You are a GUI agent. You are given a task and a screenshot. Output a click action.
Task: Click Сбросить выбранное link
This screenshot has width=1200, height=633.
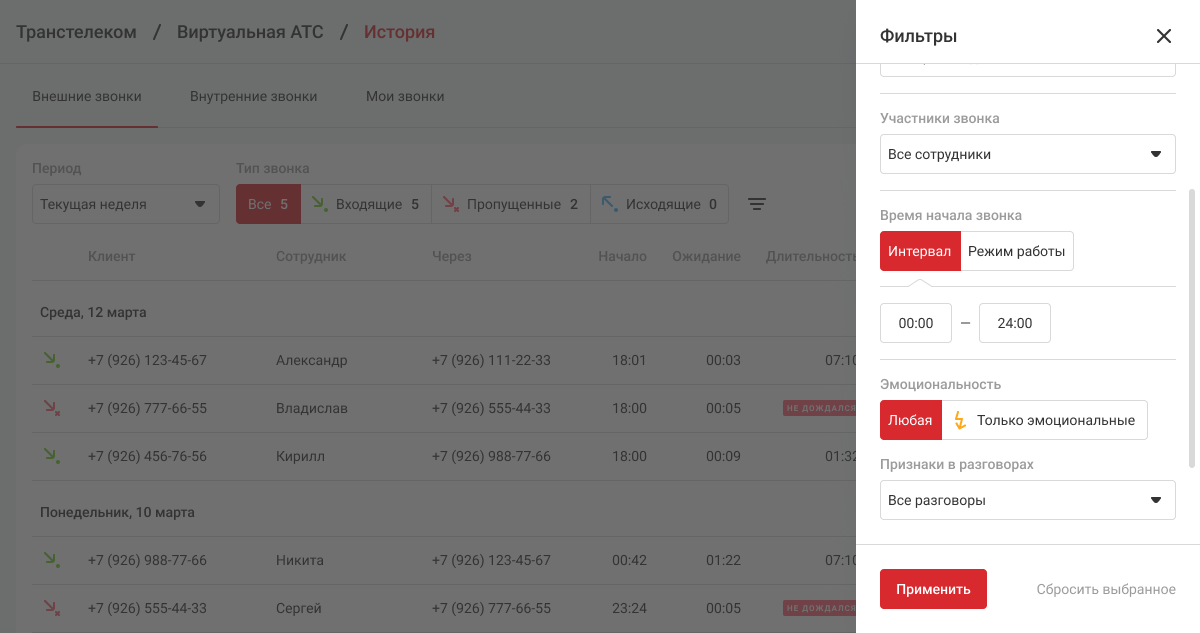pos(1105,589)
